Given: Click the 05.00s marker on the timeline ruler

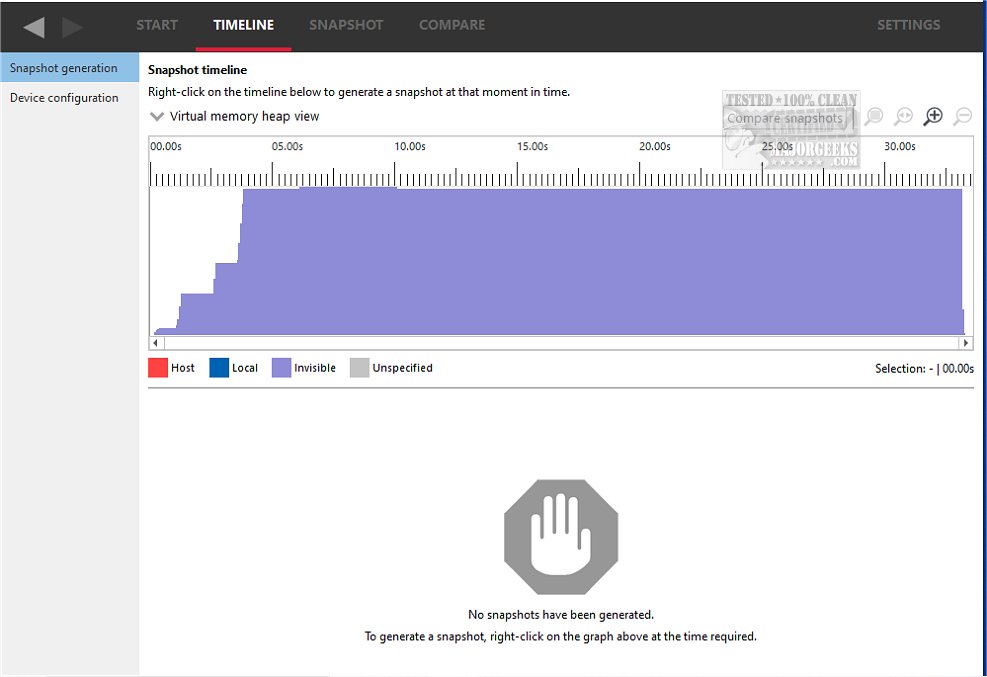Looking at the screenshot, I should click(287, 146).
